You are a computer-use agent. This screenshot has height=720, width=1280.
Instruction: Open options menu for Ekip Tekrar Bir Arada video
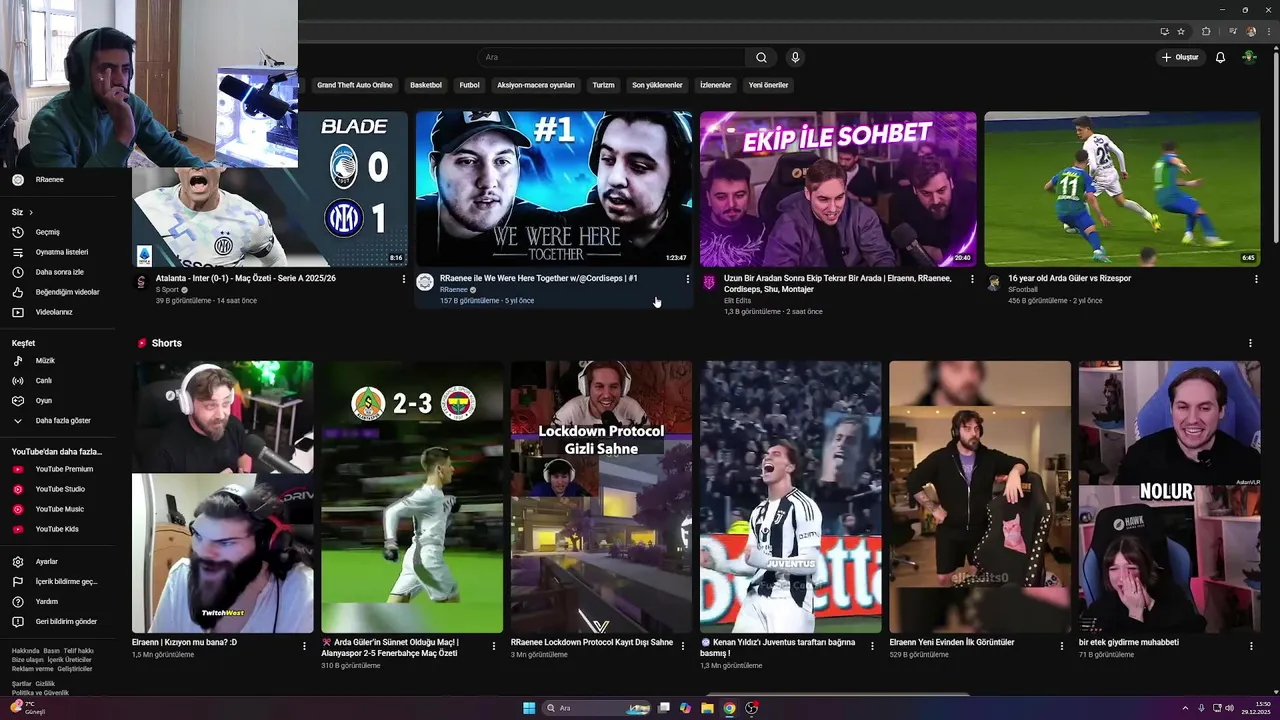point(972,279)
